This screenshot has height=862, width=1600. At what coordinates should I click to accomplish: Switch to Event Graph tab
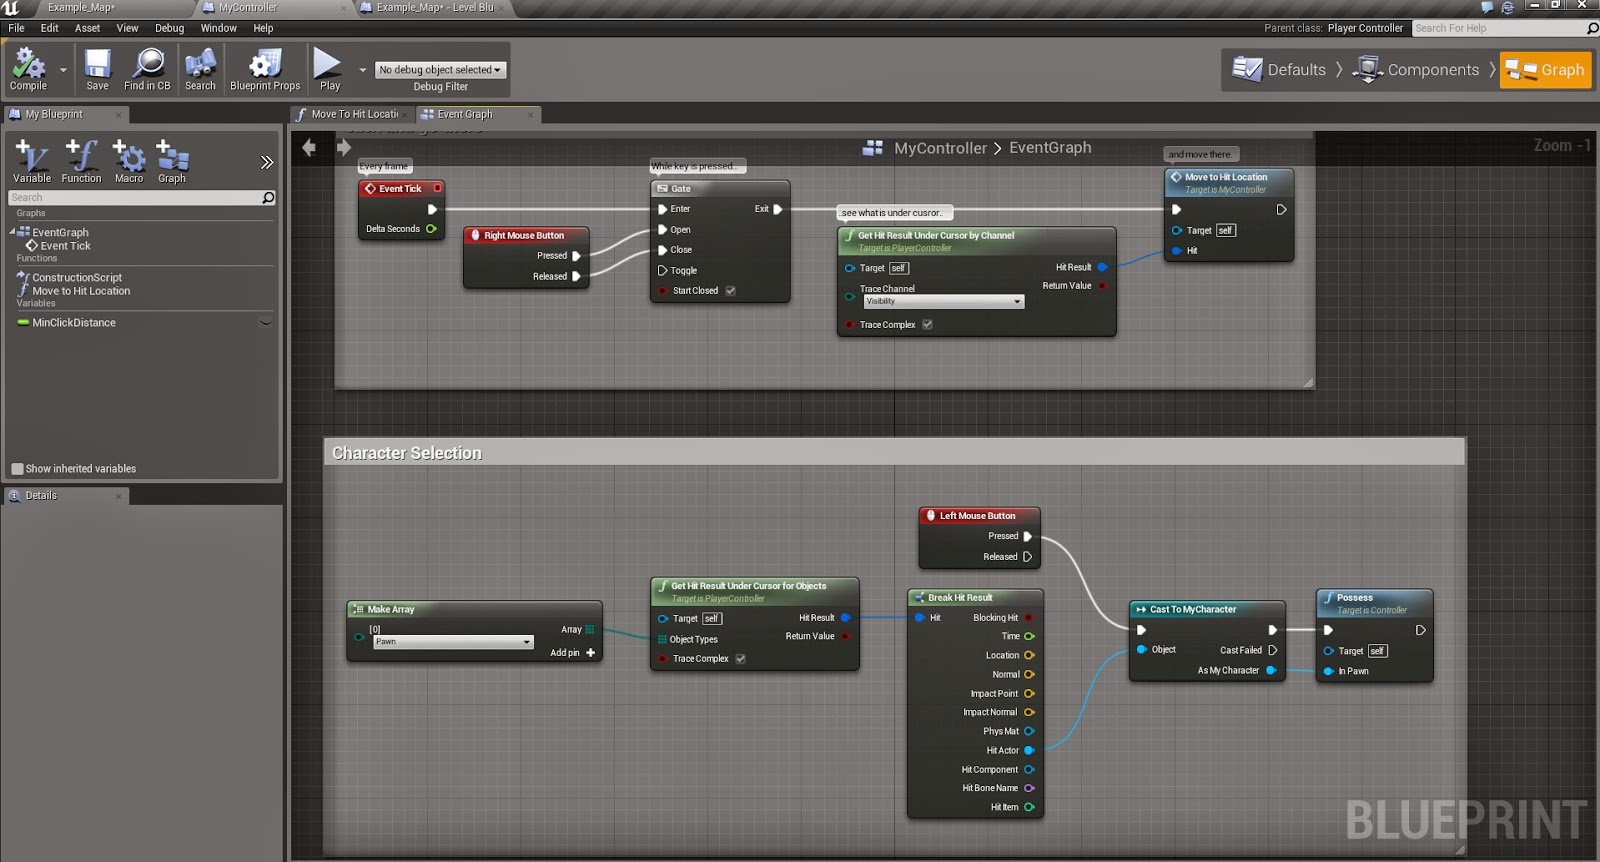478,114
